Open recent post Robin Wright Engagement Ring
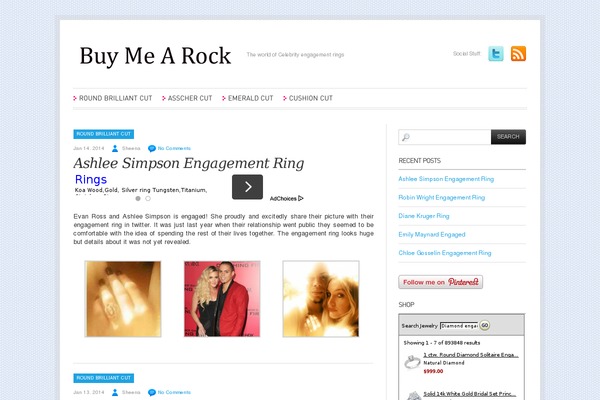 tap(442, 198)
